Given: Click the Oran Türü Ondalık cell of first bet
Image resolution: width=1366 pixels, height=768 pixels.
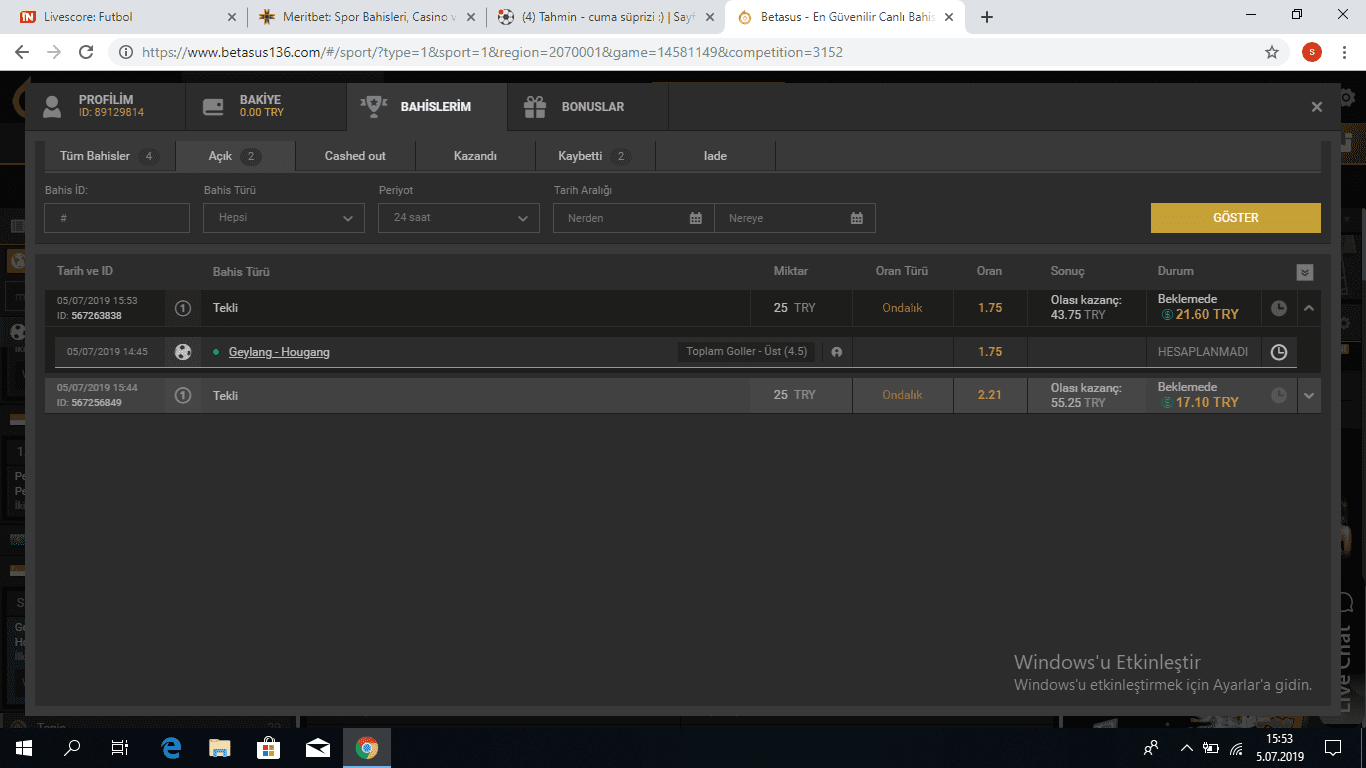Looking at the screenshot, I should 902,308.
